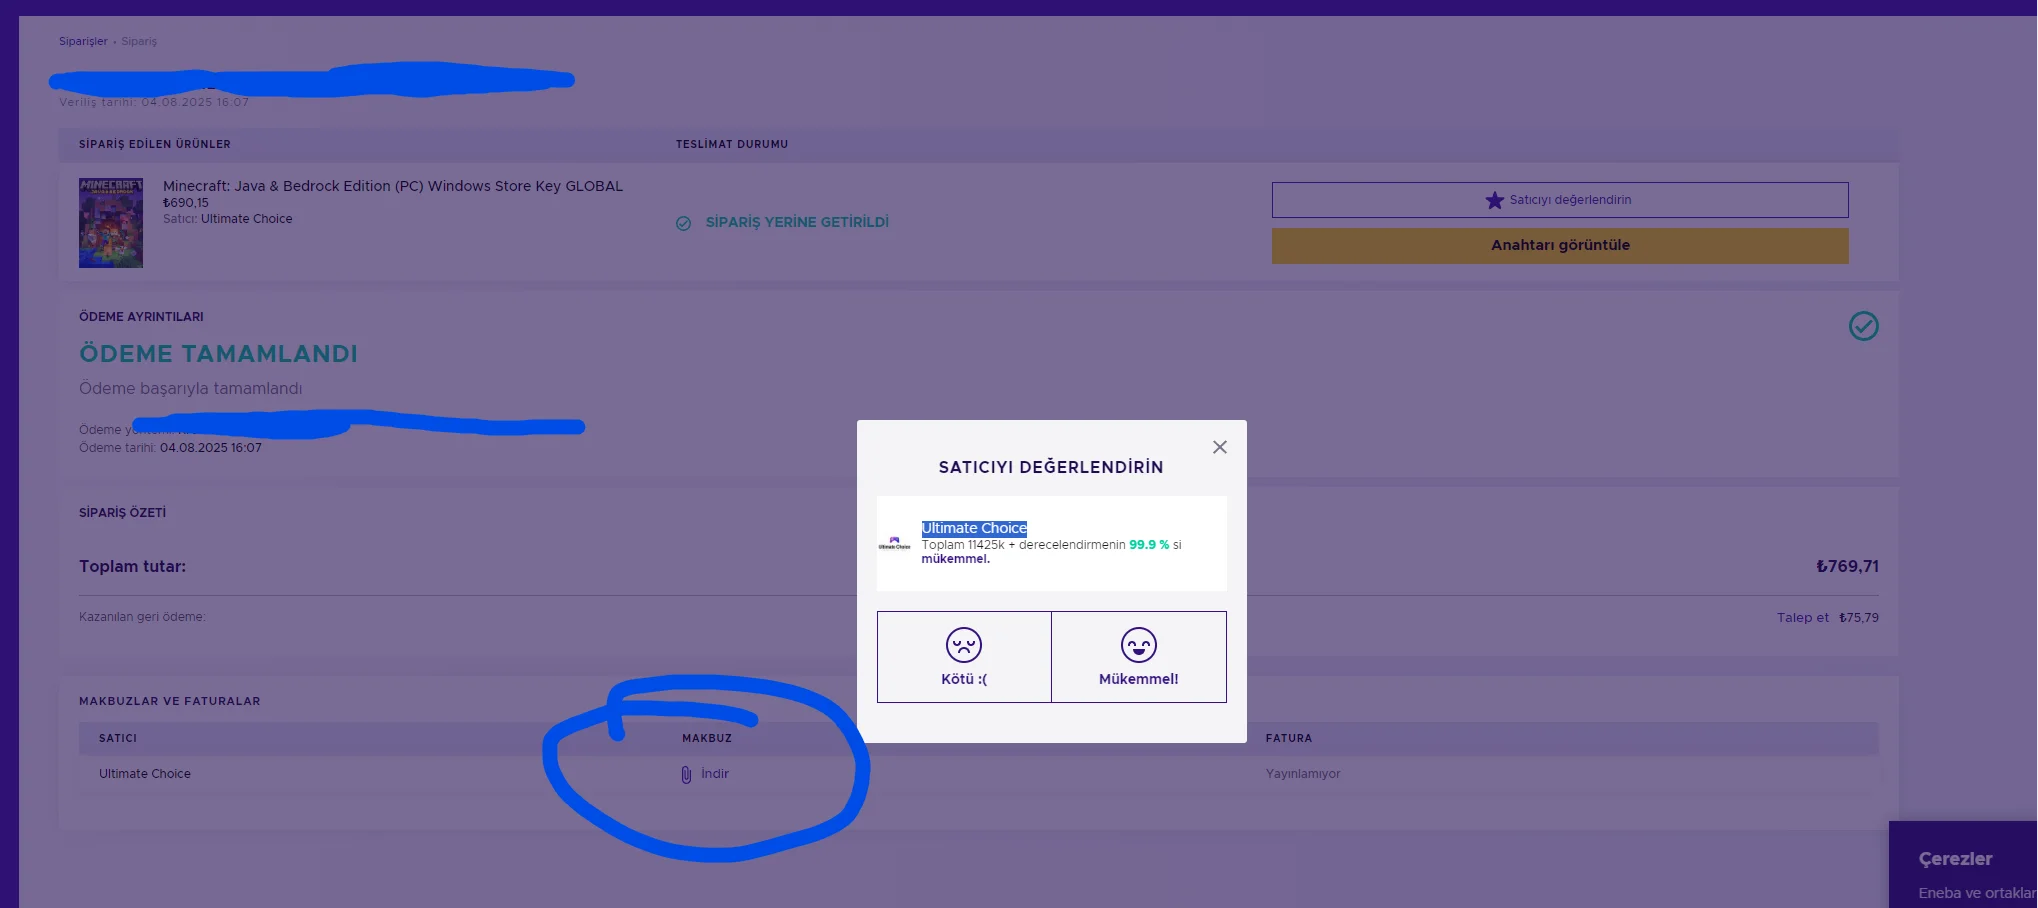This screenshot has width=2038, height=908.
Task: Click Ultimate Choice seller under product title
Action: tap(247, 219)
